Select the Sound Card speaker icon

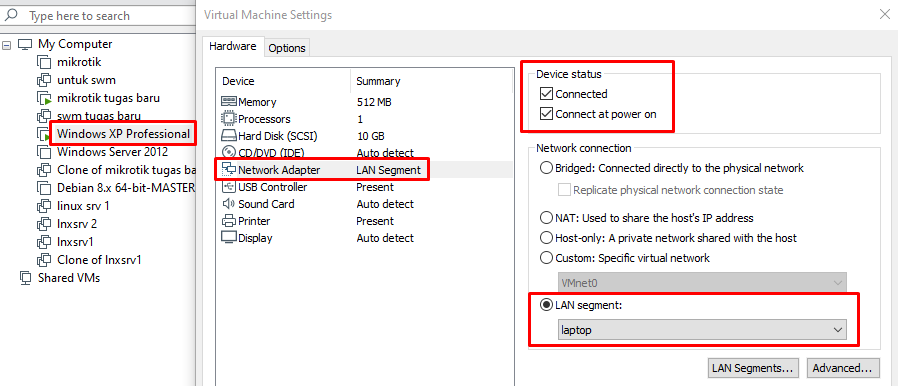[x=229, y=204]
